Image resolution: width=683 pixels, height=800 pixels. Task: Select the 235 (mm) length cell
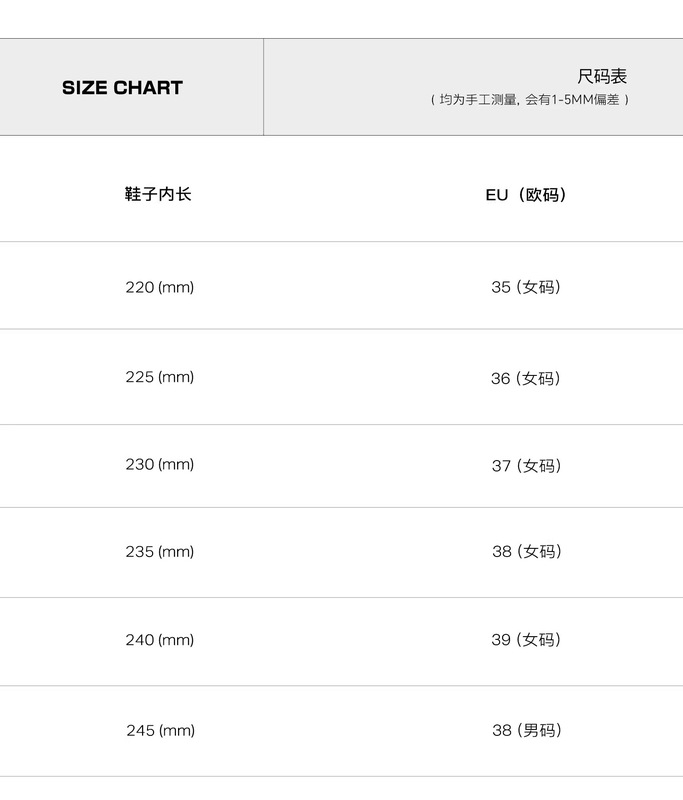(160, 551)
